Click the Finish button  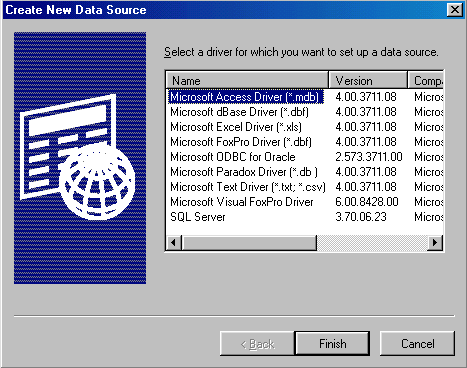(x=332, y=343)
